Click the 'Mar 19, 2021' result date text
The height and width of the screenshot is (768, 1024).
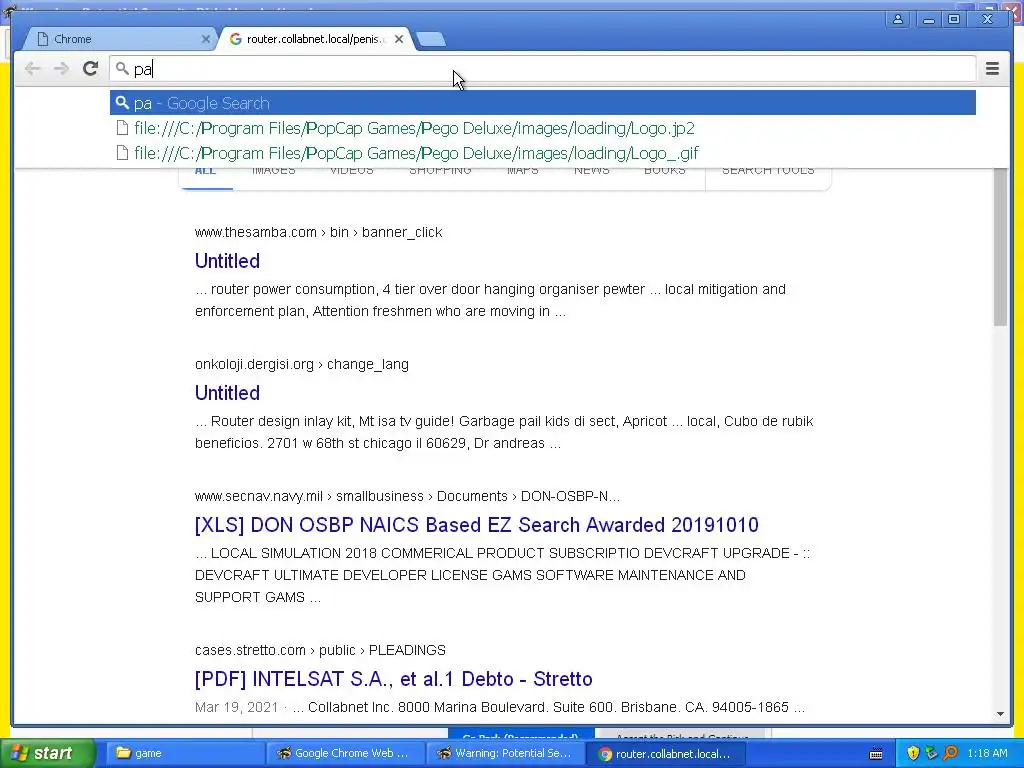click(236, 707)
